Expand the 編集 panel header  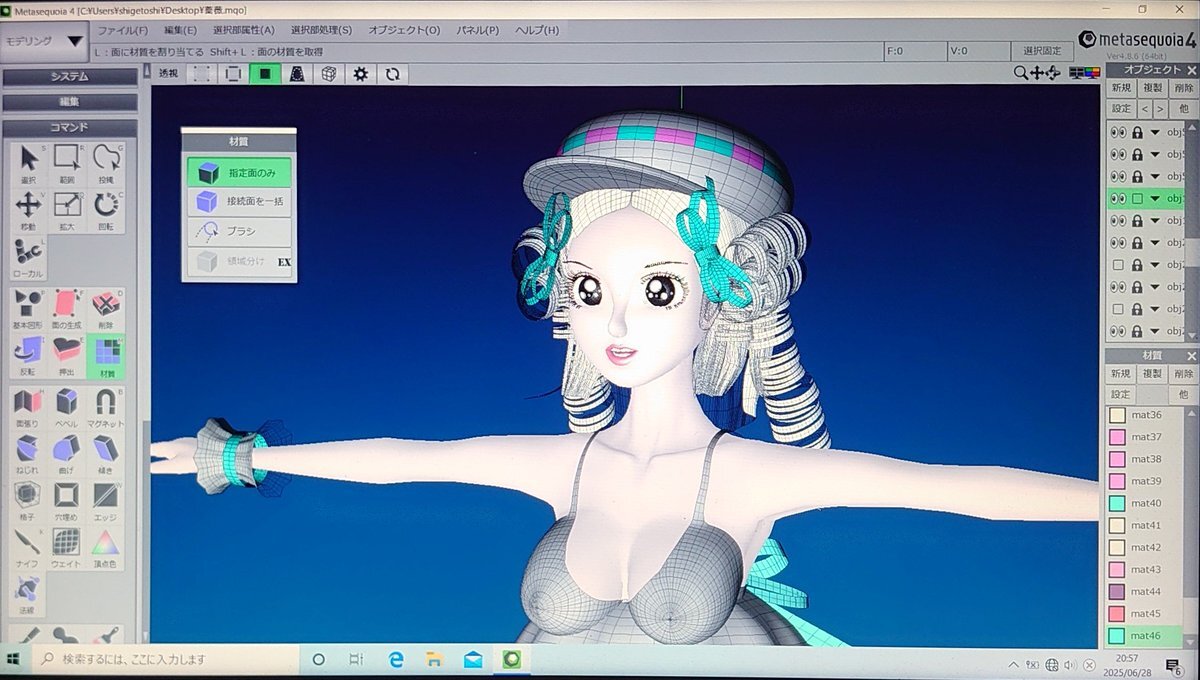pos(70,102)
